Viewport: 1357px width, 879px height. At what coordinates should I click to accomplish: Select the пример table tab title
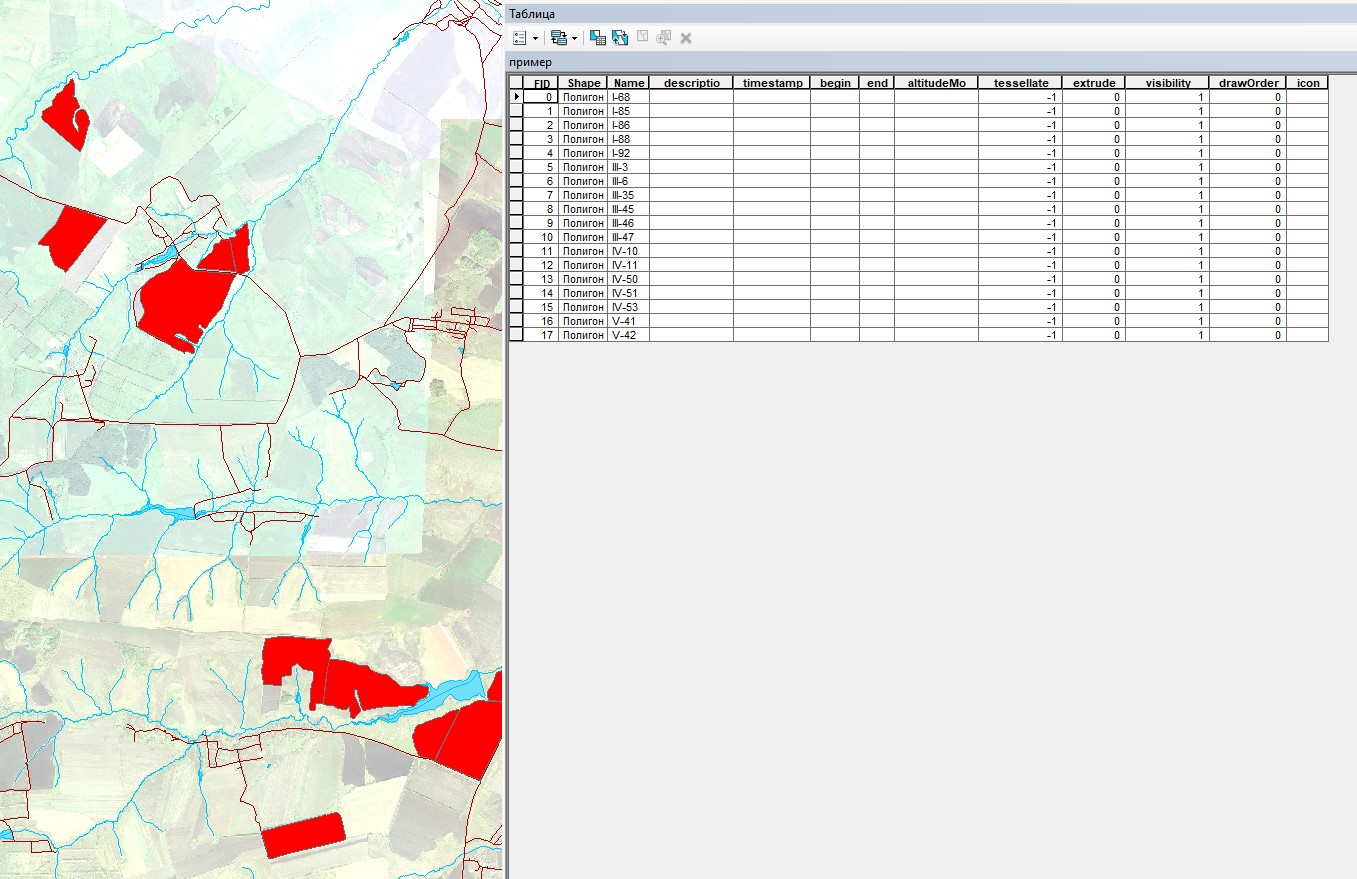(531, 62)
